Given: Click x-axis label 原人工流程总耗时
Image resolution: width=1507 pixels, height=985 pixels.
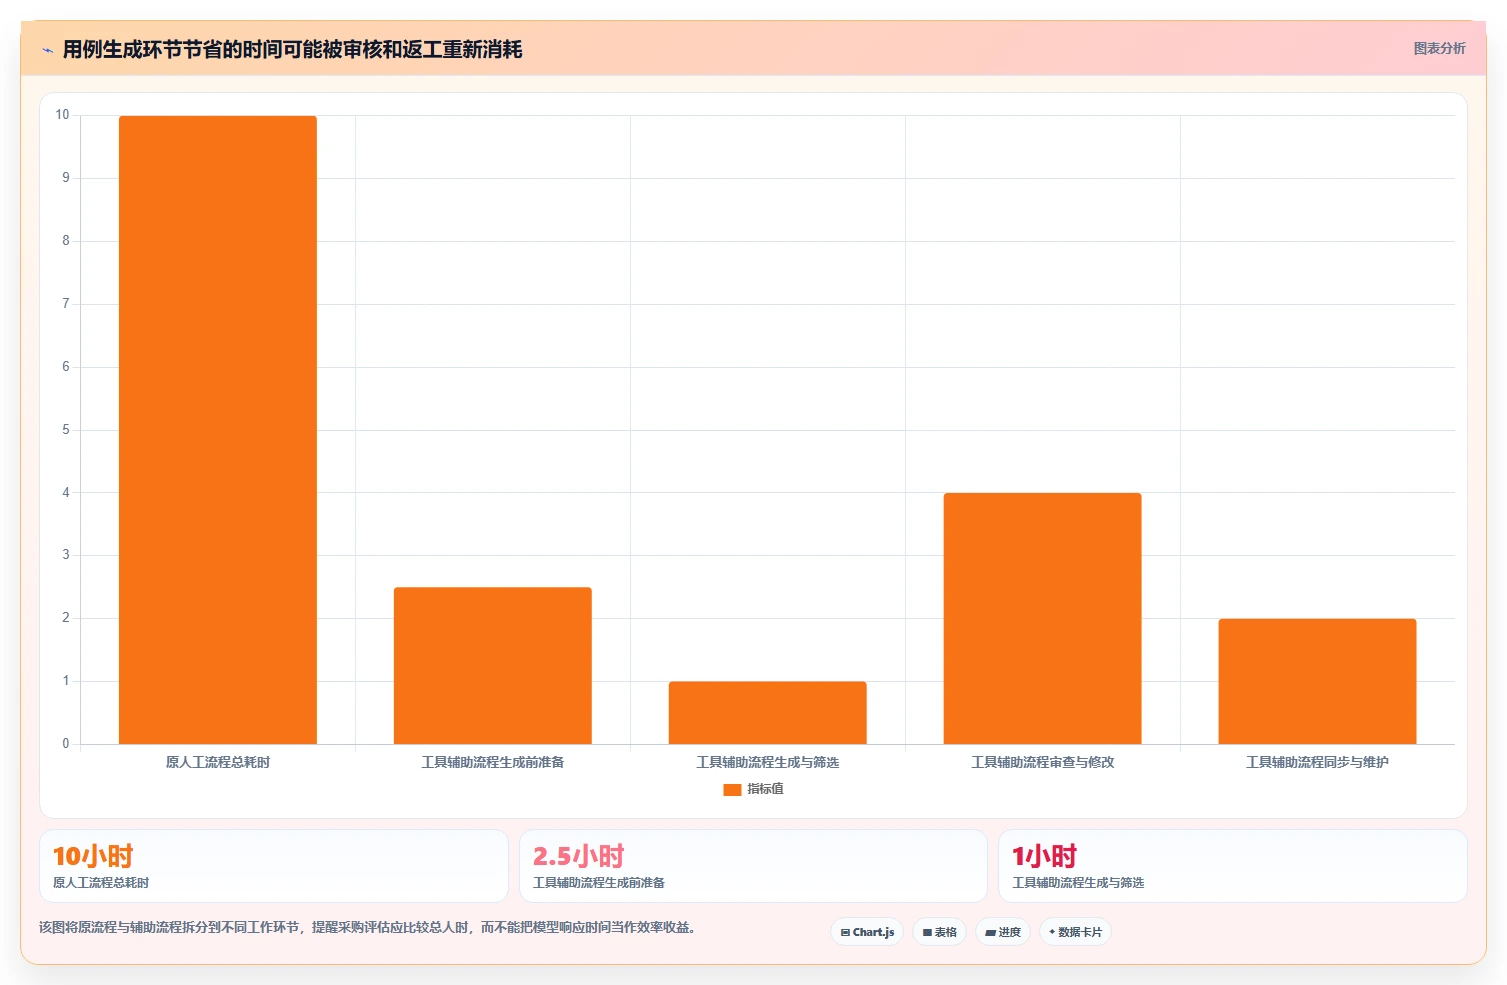Looking at the screenshot, I should (x=218, y=762).
